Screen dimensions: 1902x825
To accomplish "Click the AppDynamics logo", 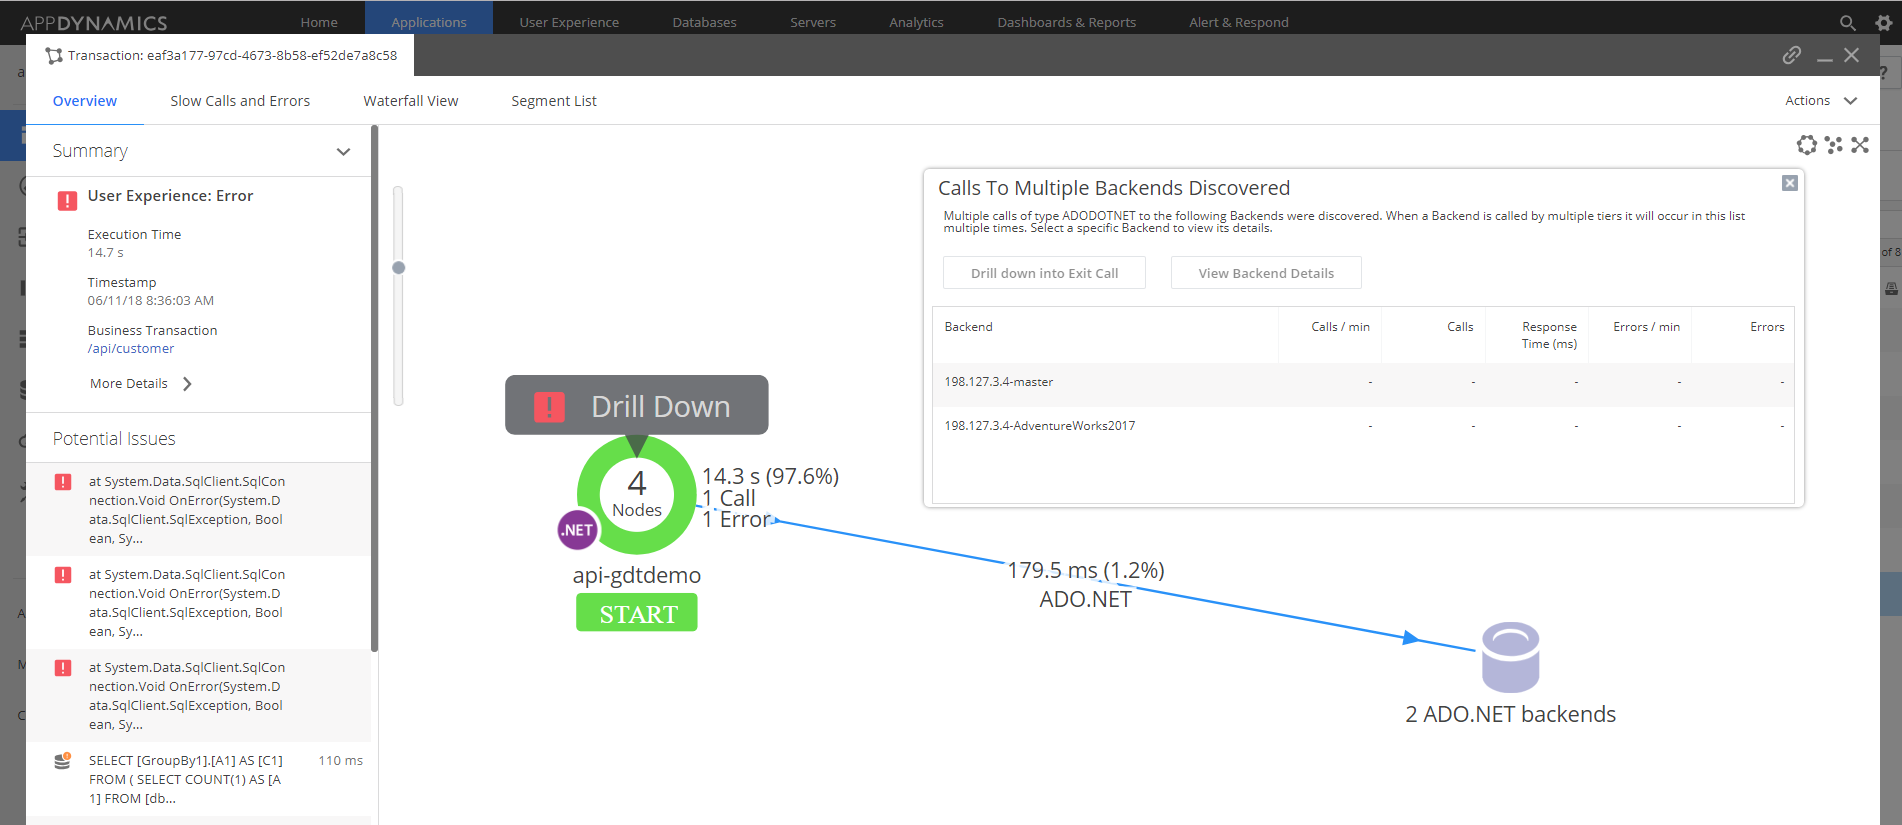I will pyautogui.click(x=94, y=22).
